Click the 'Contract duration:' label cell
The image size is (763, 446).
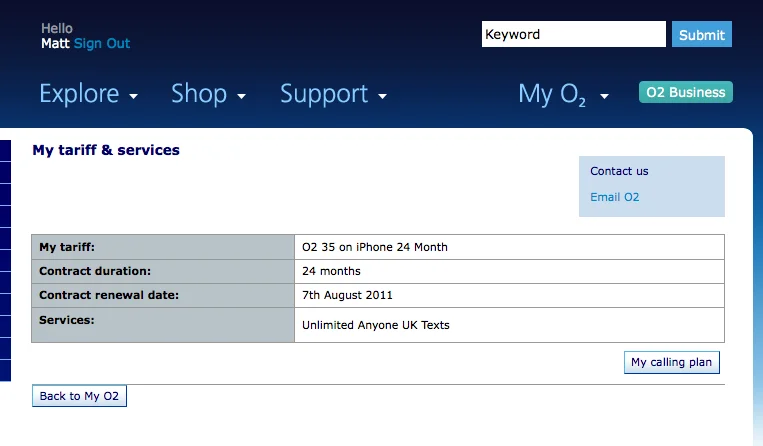[x=163, y=271]
